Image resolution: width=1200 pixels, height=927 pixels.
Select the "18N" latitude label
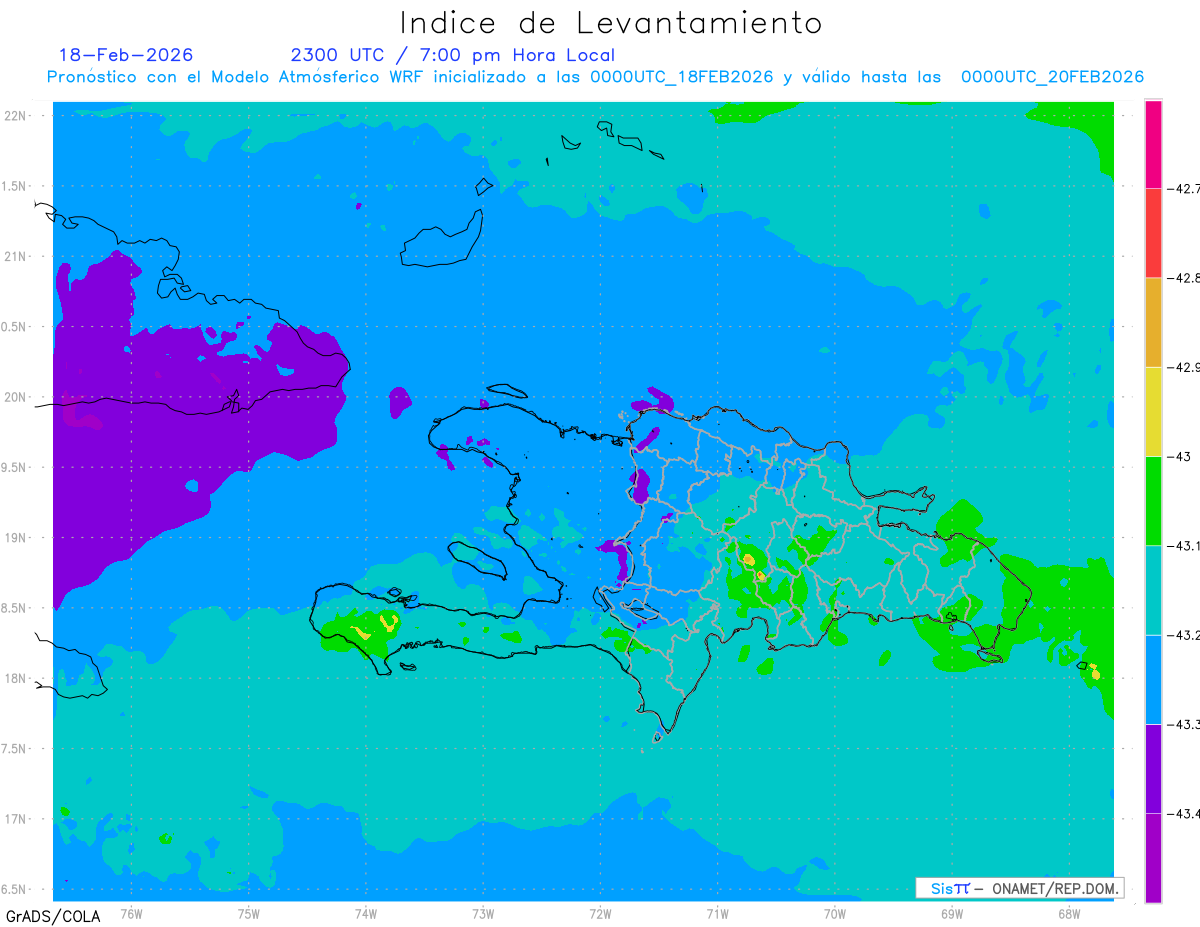(17, 679)
